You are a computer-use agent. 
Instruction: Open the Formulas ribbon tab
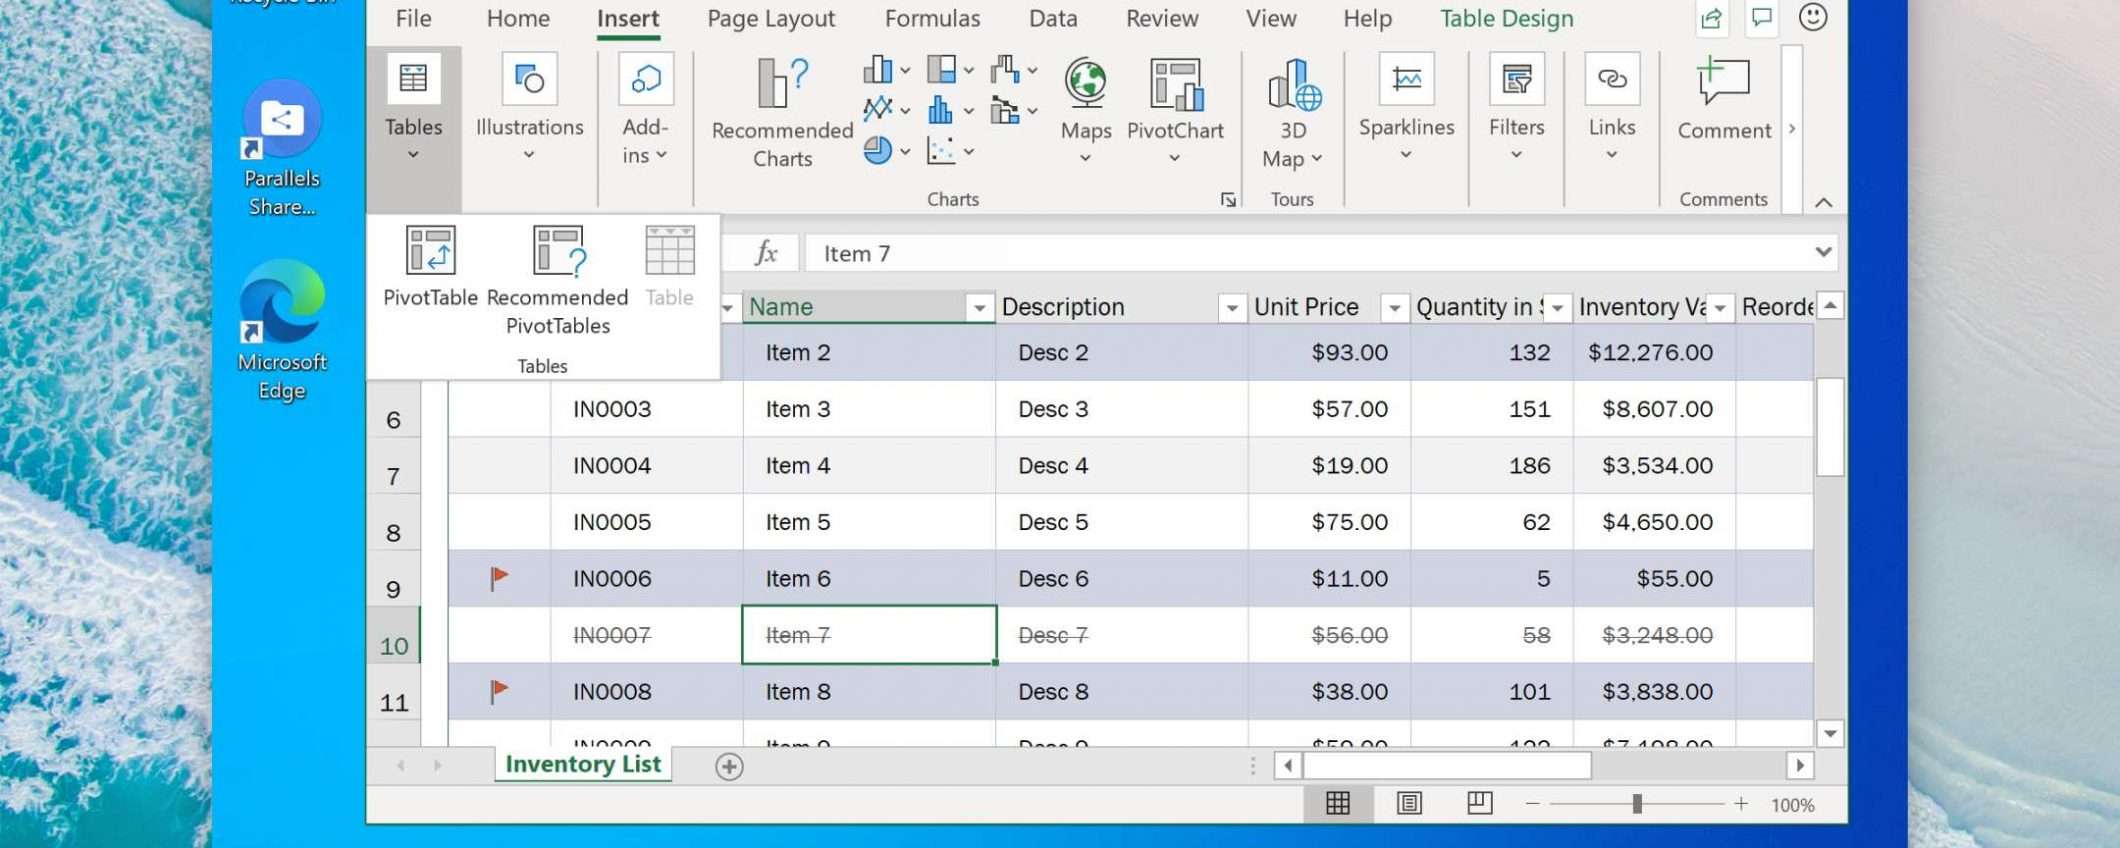(932, 19)
